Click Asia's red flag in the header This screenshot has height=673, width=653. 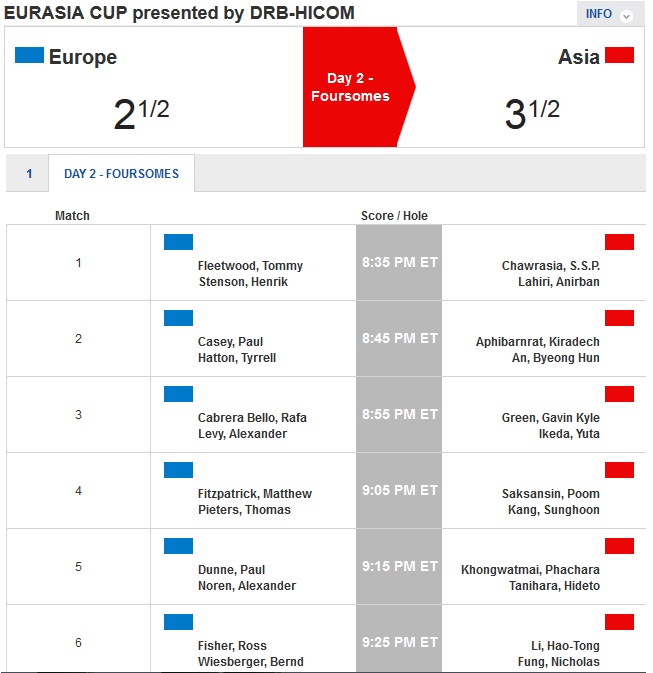pyautogui.click(x=619, y=55)
